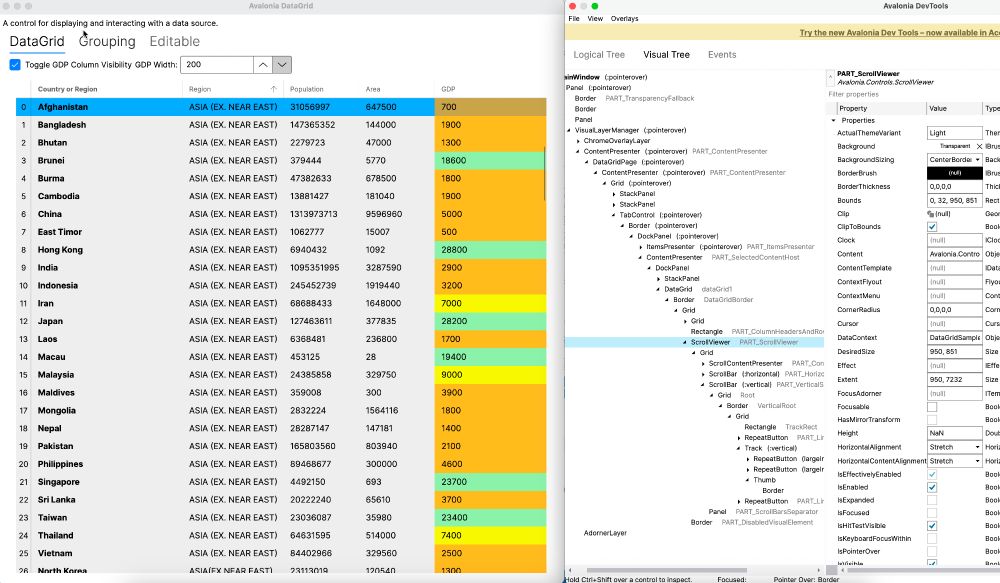
Task: Click the black BorderBrush color swatch
Action: point(955,173)
